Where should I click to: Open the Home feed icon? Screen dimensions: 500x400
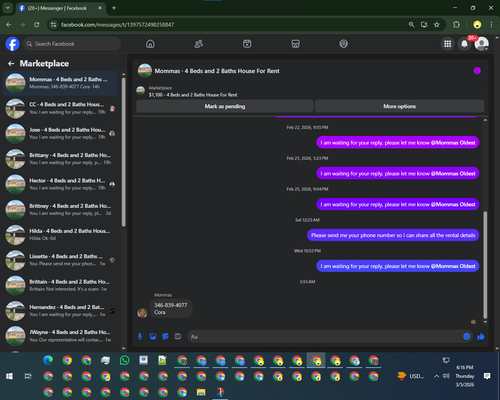point(150,44)
